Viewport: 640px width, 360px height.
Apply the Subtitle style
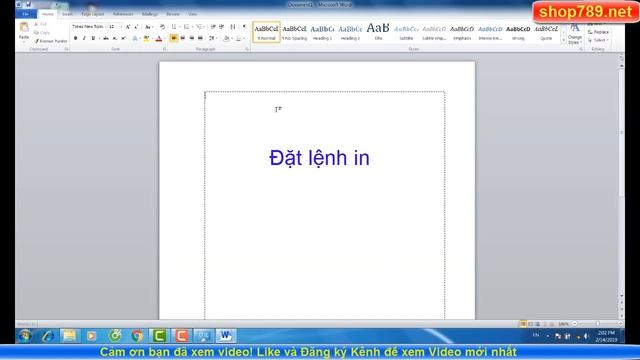pos(406,32)
